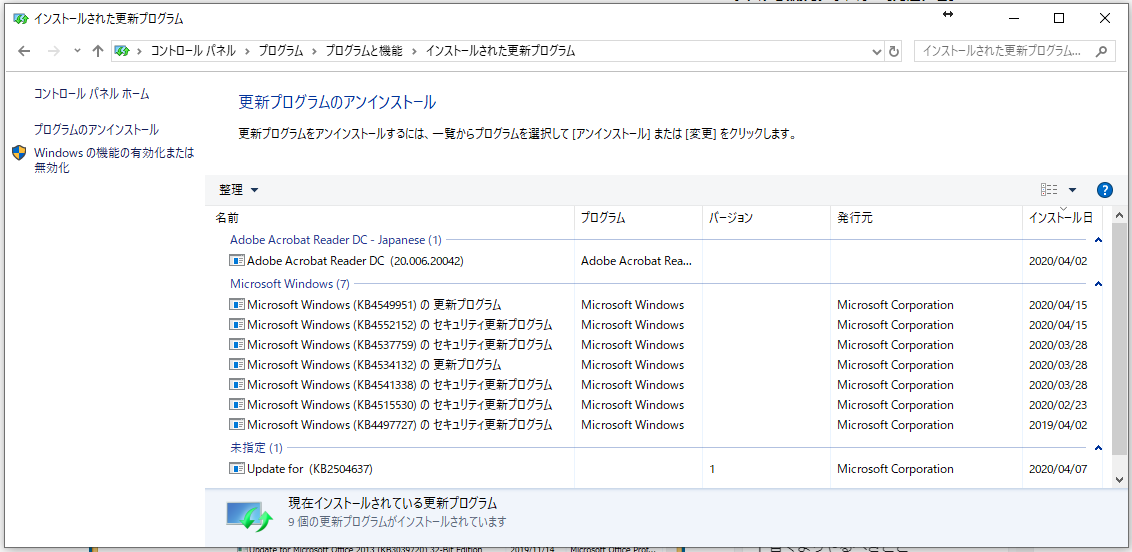Open Windows の機能の有効化または無効化 link
The width and height of the screenshot is (1132, 552).
coord(114,160)
